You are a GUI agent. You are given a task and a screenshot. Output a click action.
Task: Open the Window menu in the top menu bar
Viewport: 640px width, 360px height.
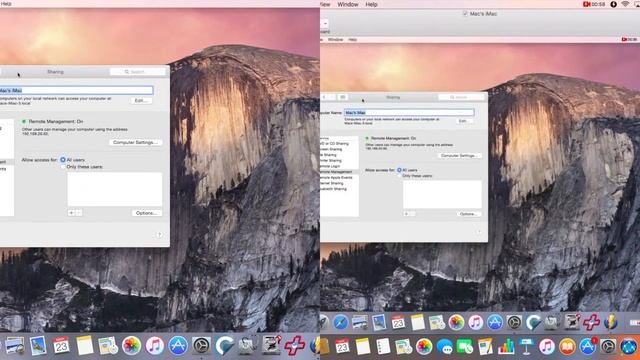point(348,4)
